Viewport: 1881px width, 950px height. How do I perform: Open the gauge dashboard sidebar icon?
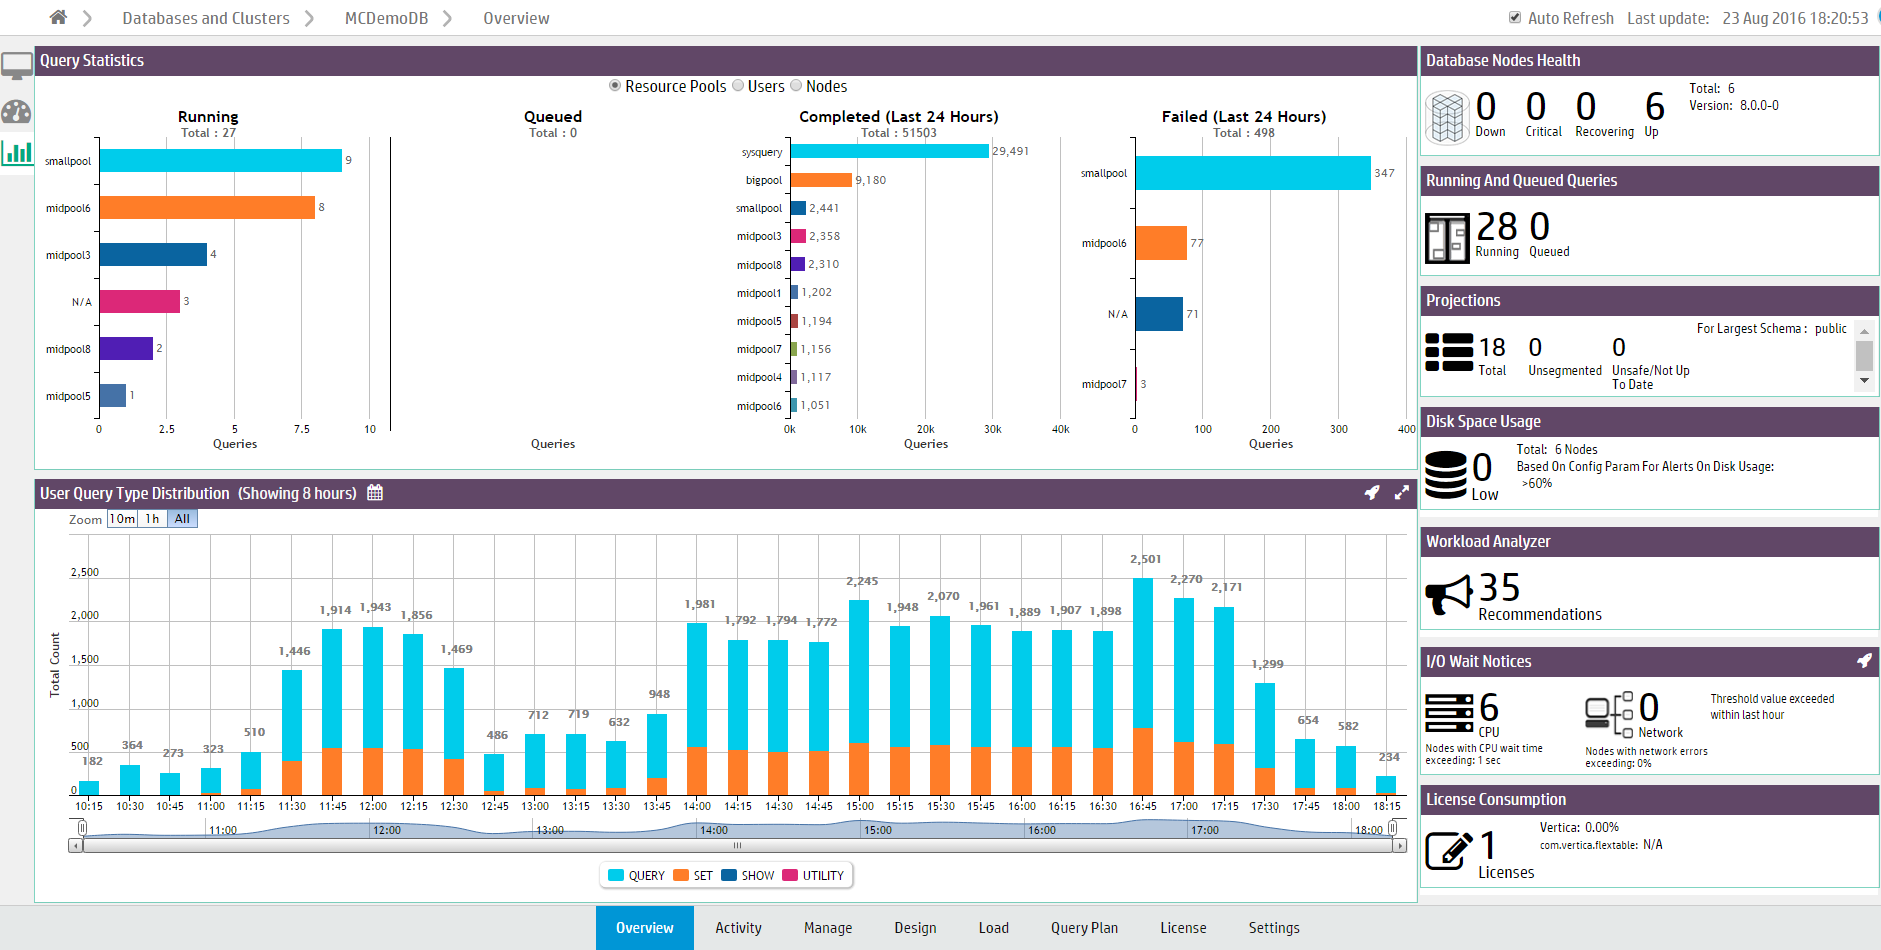(17, 112)
